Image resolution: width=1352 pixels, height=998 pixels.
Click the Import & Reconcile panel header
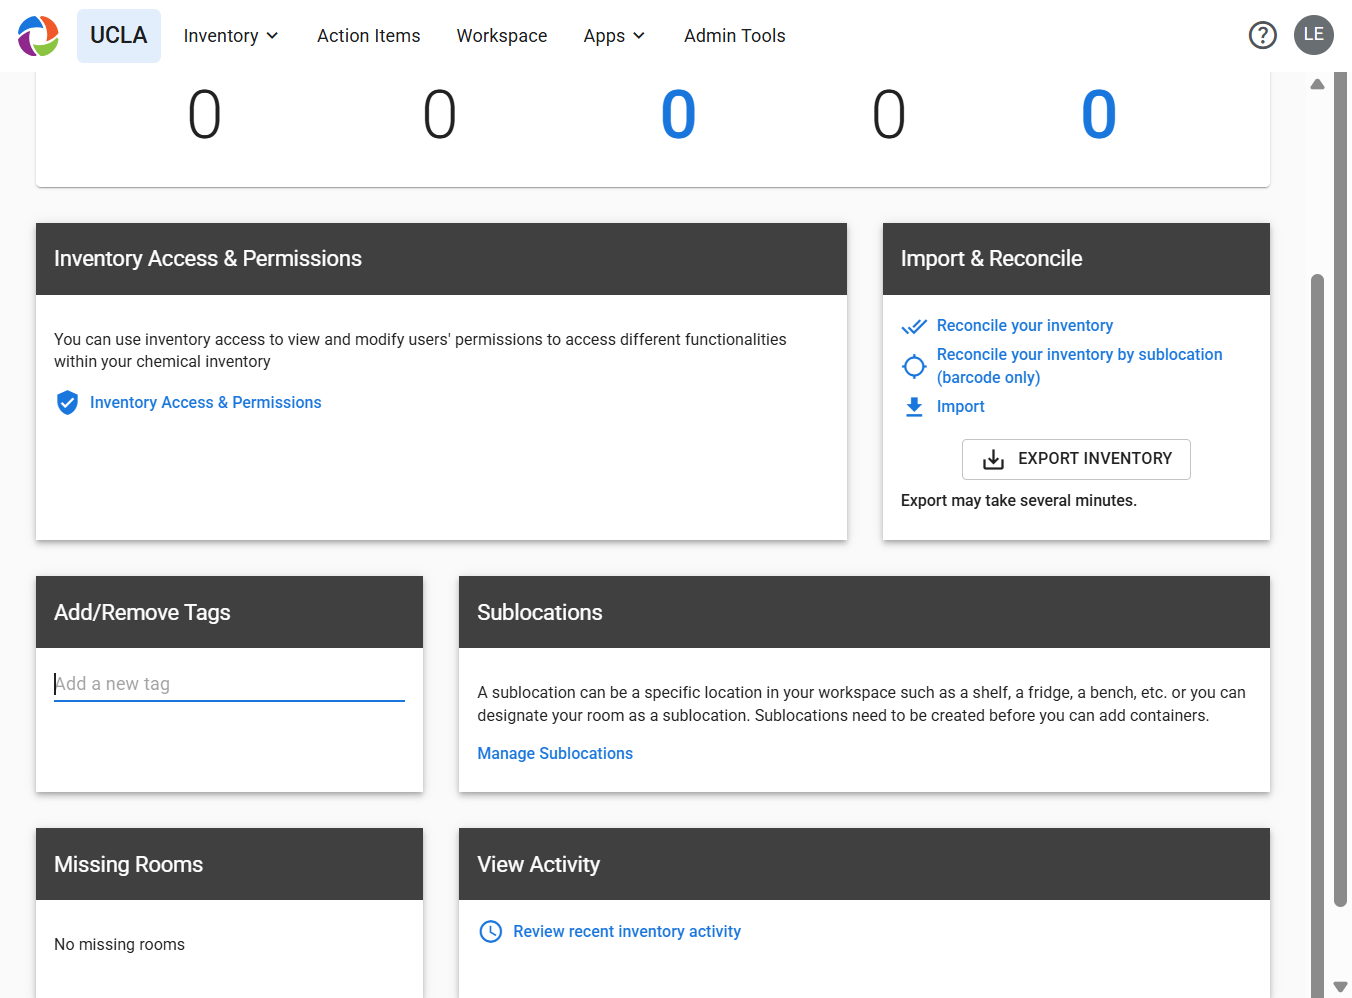pyautogui.click(x=1076, y=259)
